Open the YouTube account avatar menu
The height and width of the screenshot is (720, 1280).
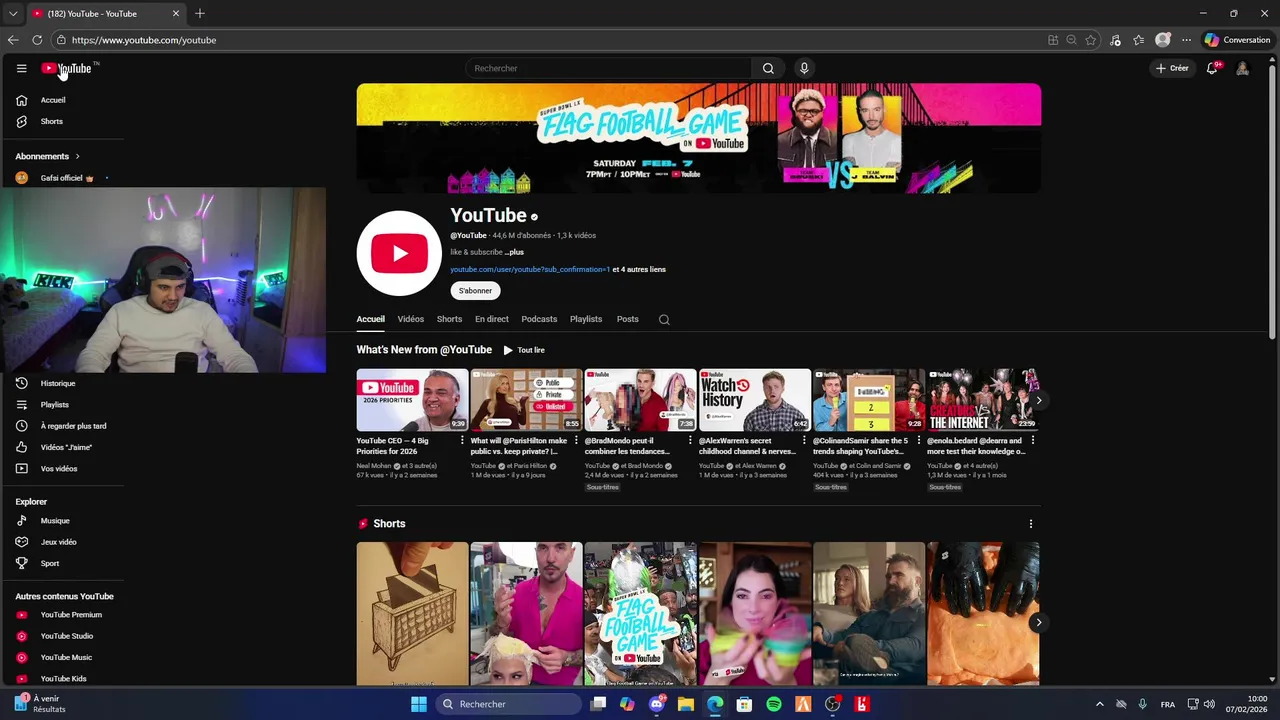(1242, 68)
